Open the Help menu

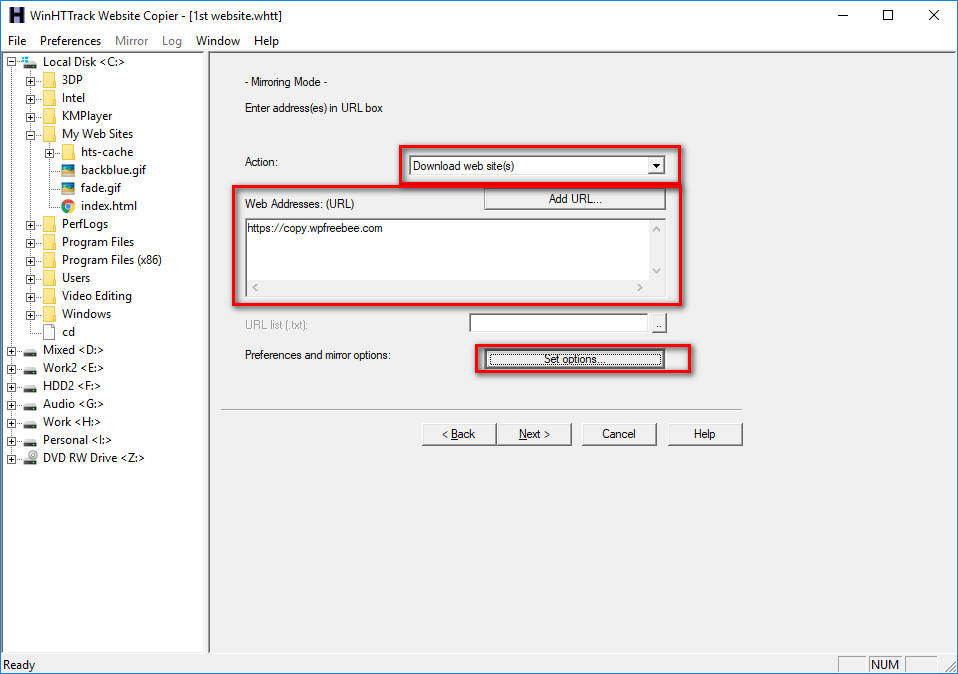click(266, 41)
